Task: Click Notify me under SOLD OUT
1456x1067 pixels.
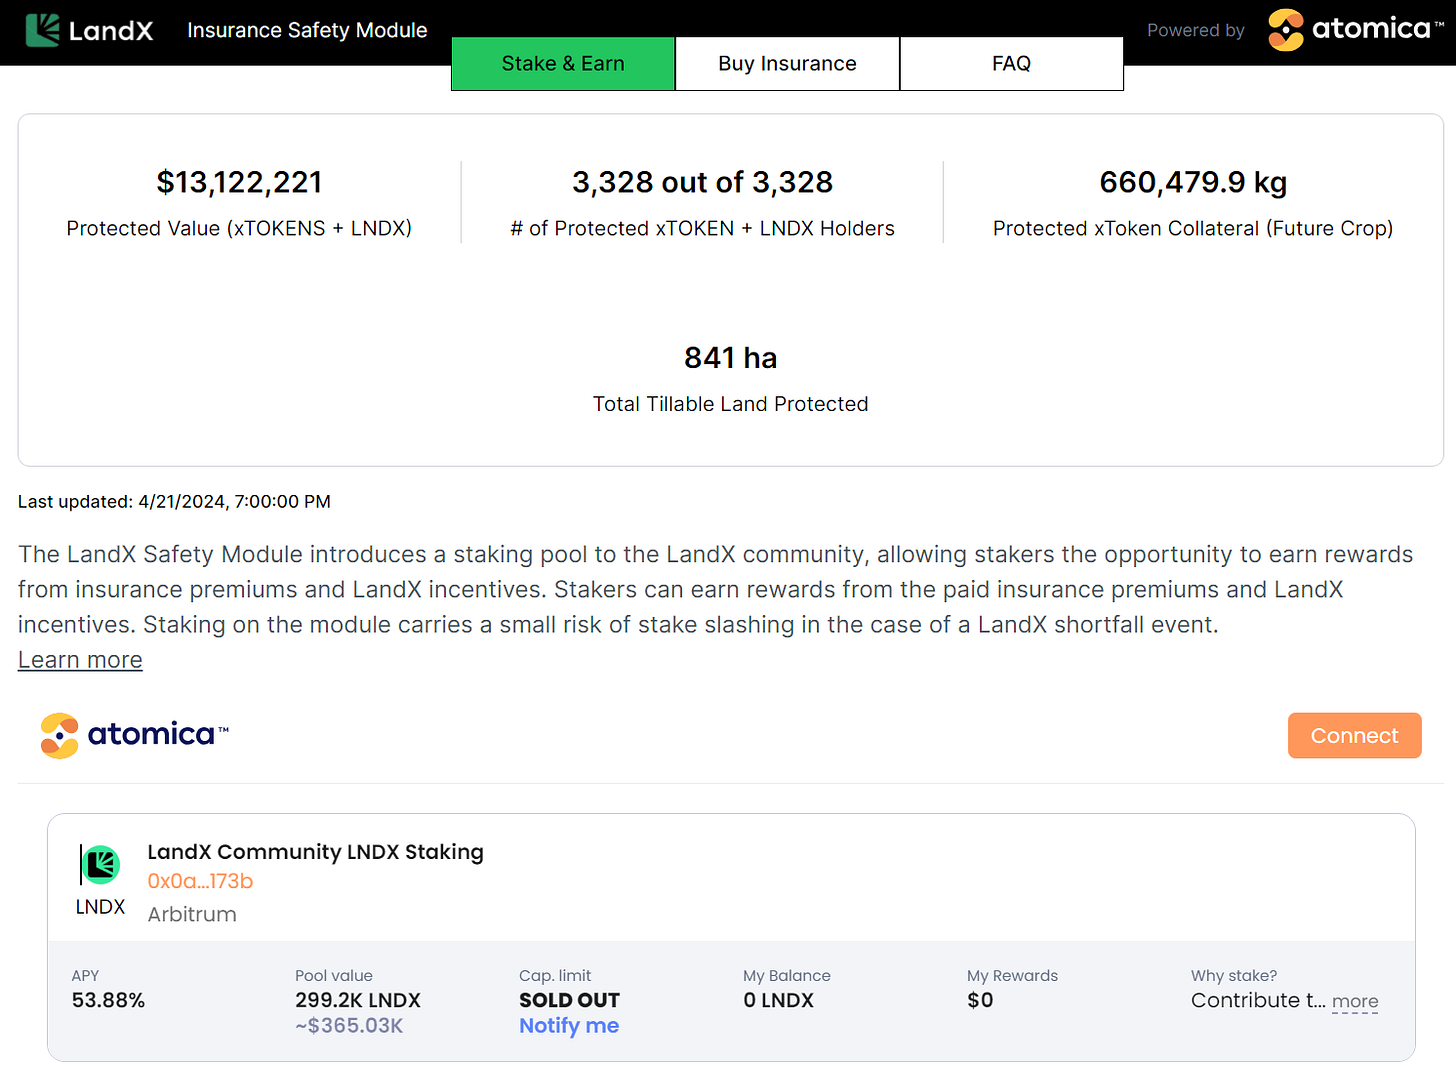Action: [x=569, y=1025]
